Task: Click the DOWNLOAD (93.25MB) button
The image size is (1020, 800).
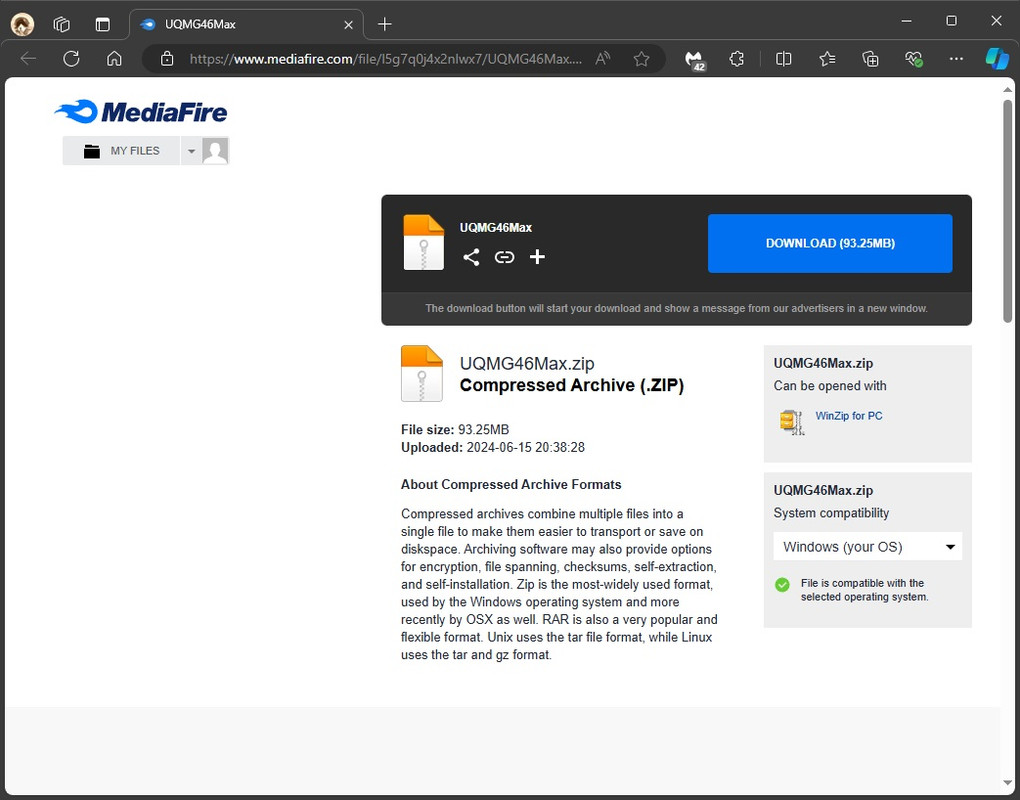Action: (830, 243)
